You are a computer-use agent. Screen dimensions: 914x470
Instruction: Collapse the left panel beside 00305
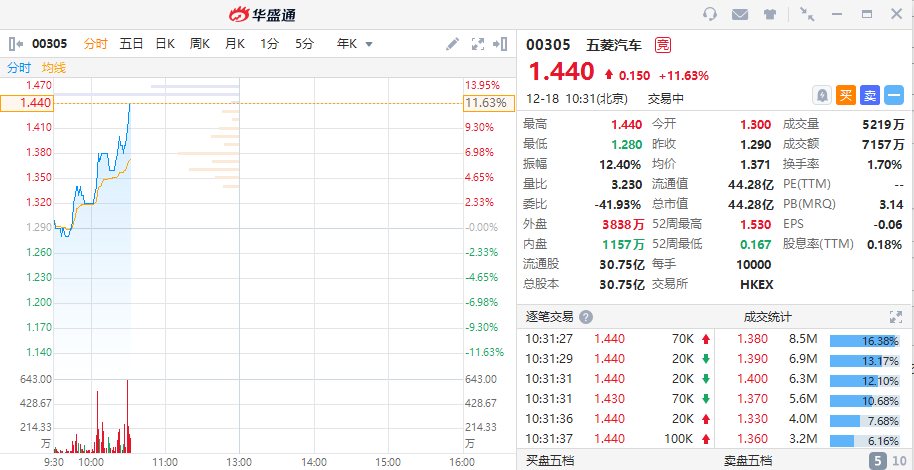click(16, 44)
